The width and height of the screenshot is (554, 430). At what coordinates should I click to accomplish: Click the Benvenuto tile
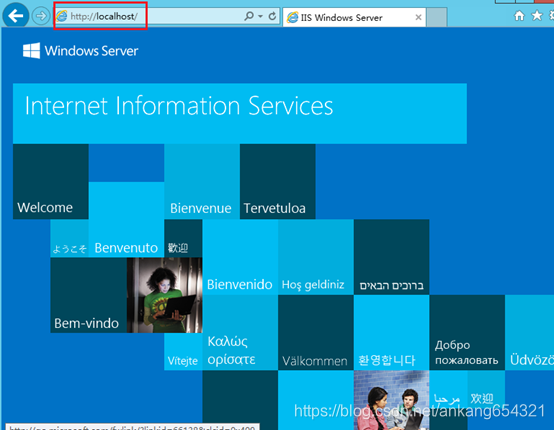126,220
